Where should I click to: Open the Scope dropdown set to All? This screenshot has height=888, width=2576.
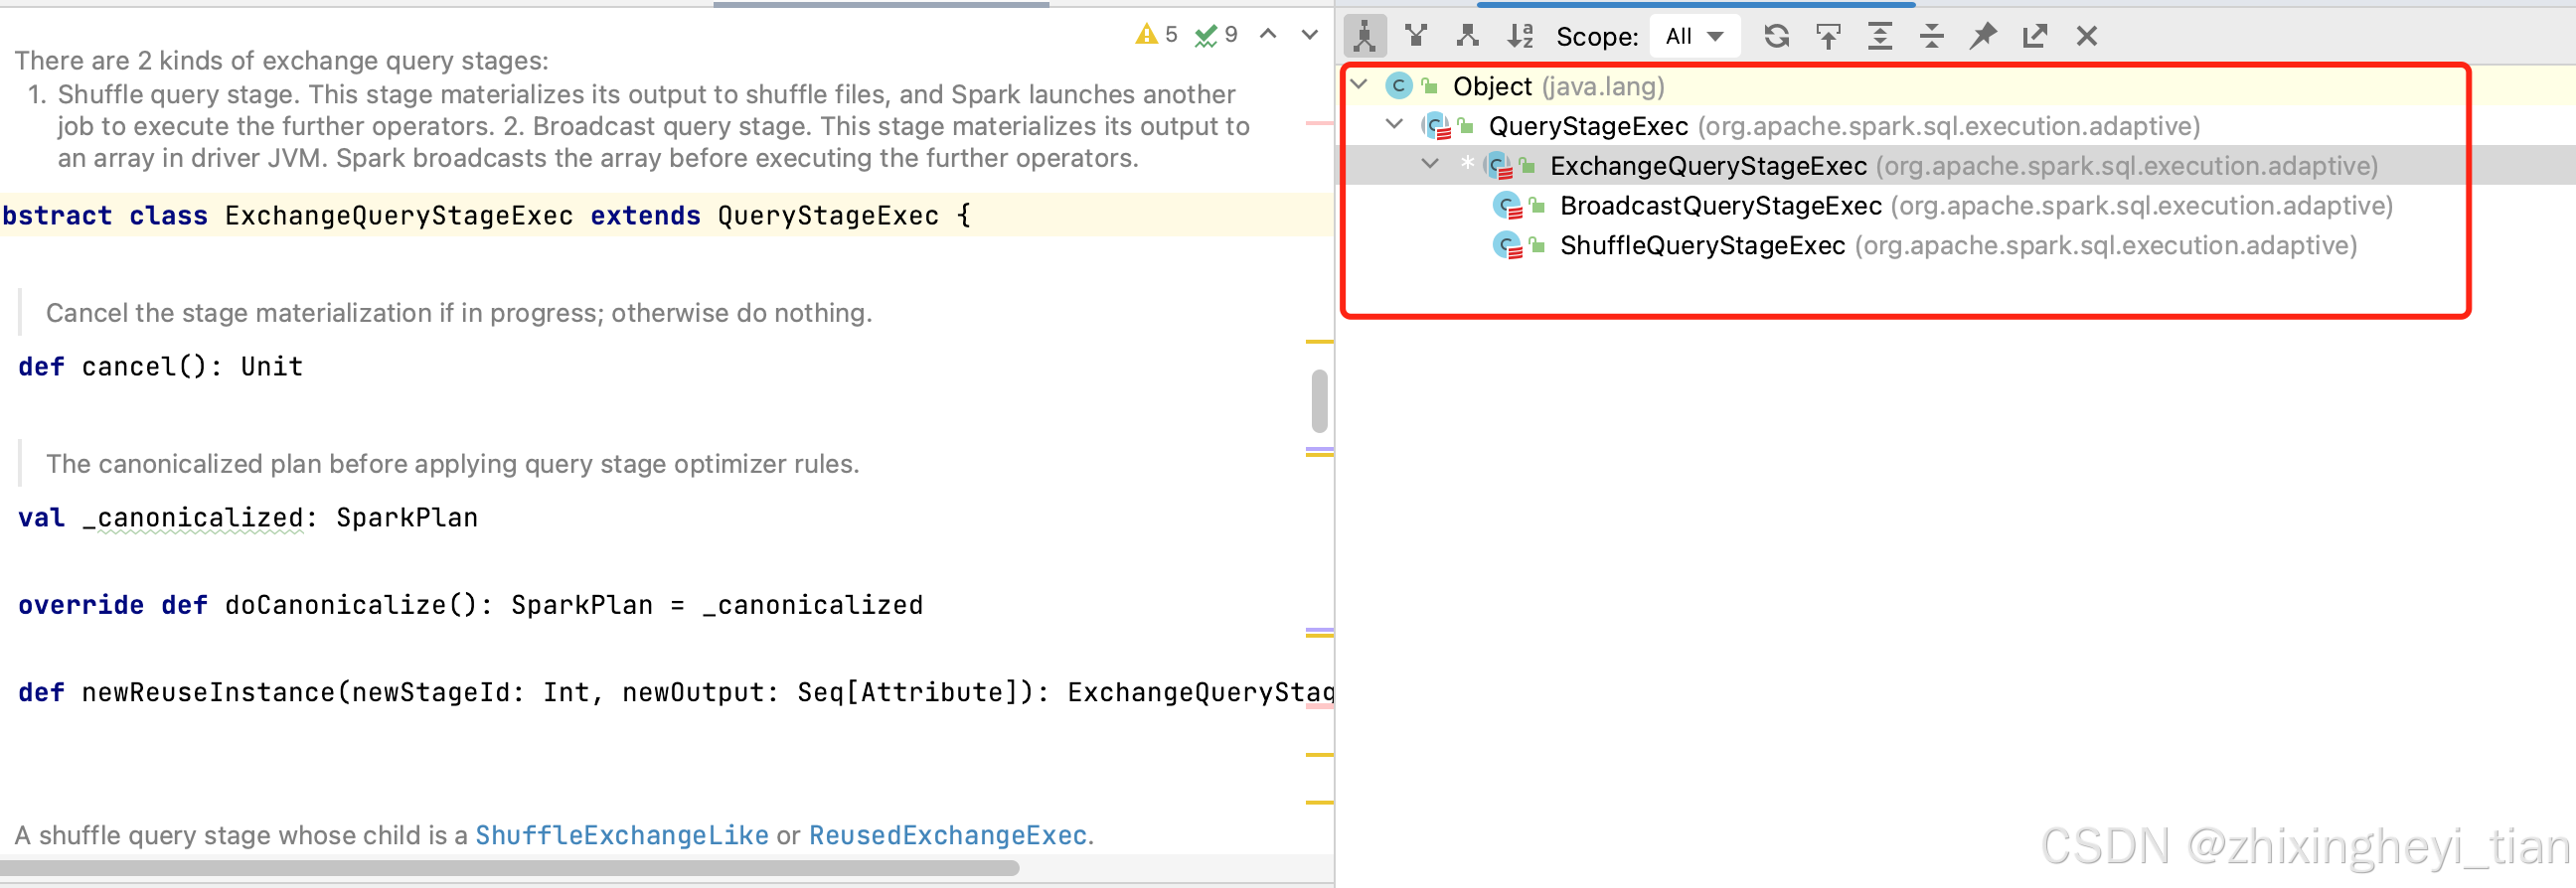click(x=1694, y=36)
